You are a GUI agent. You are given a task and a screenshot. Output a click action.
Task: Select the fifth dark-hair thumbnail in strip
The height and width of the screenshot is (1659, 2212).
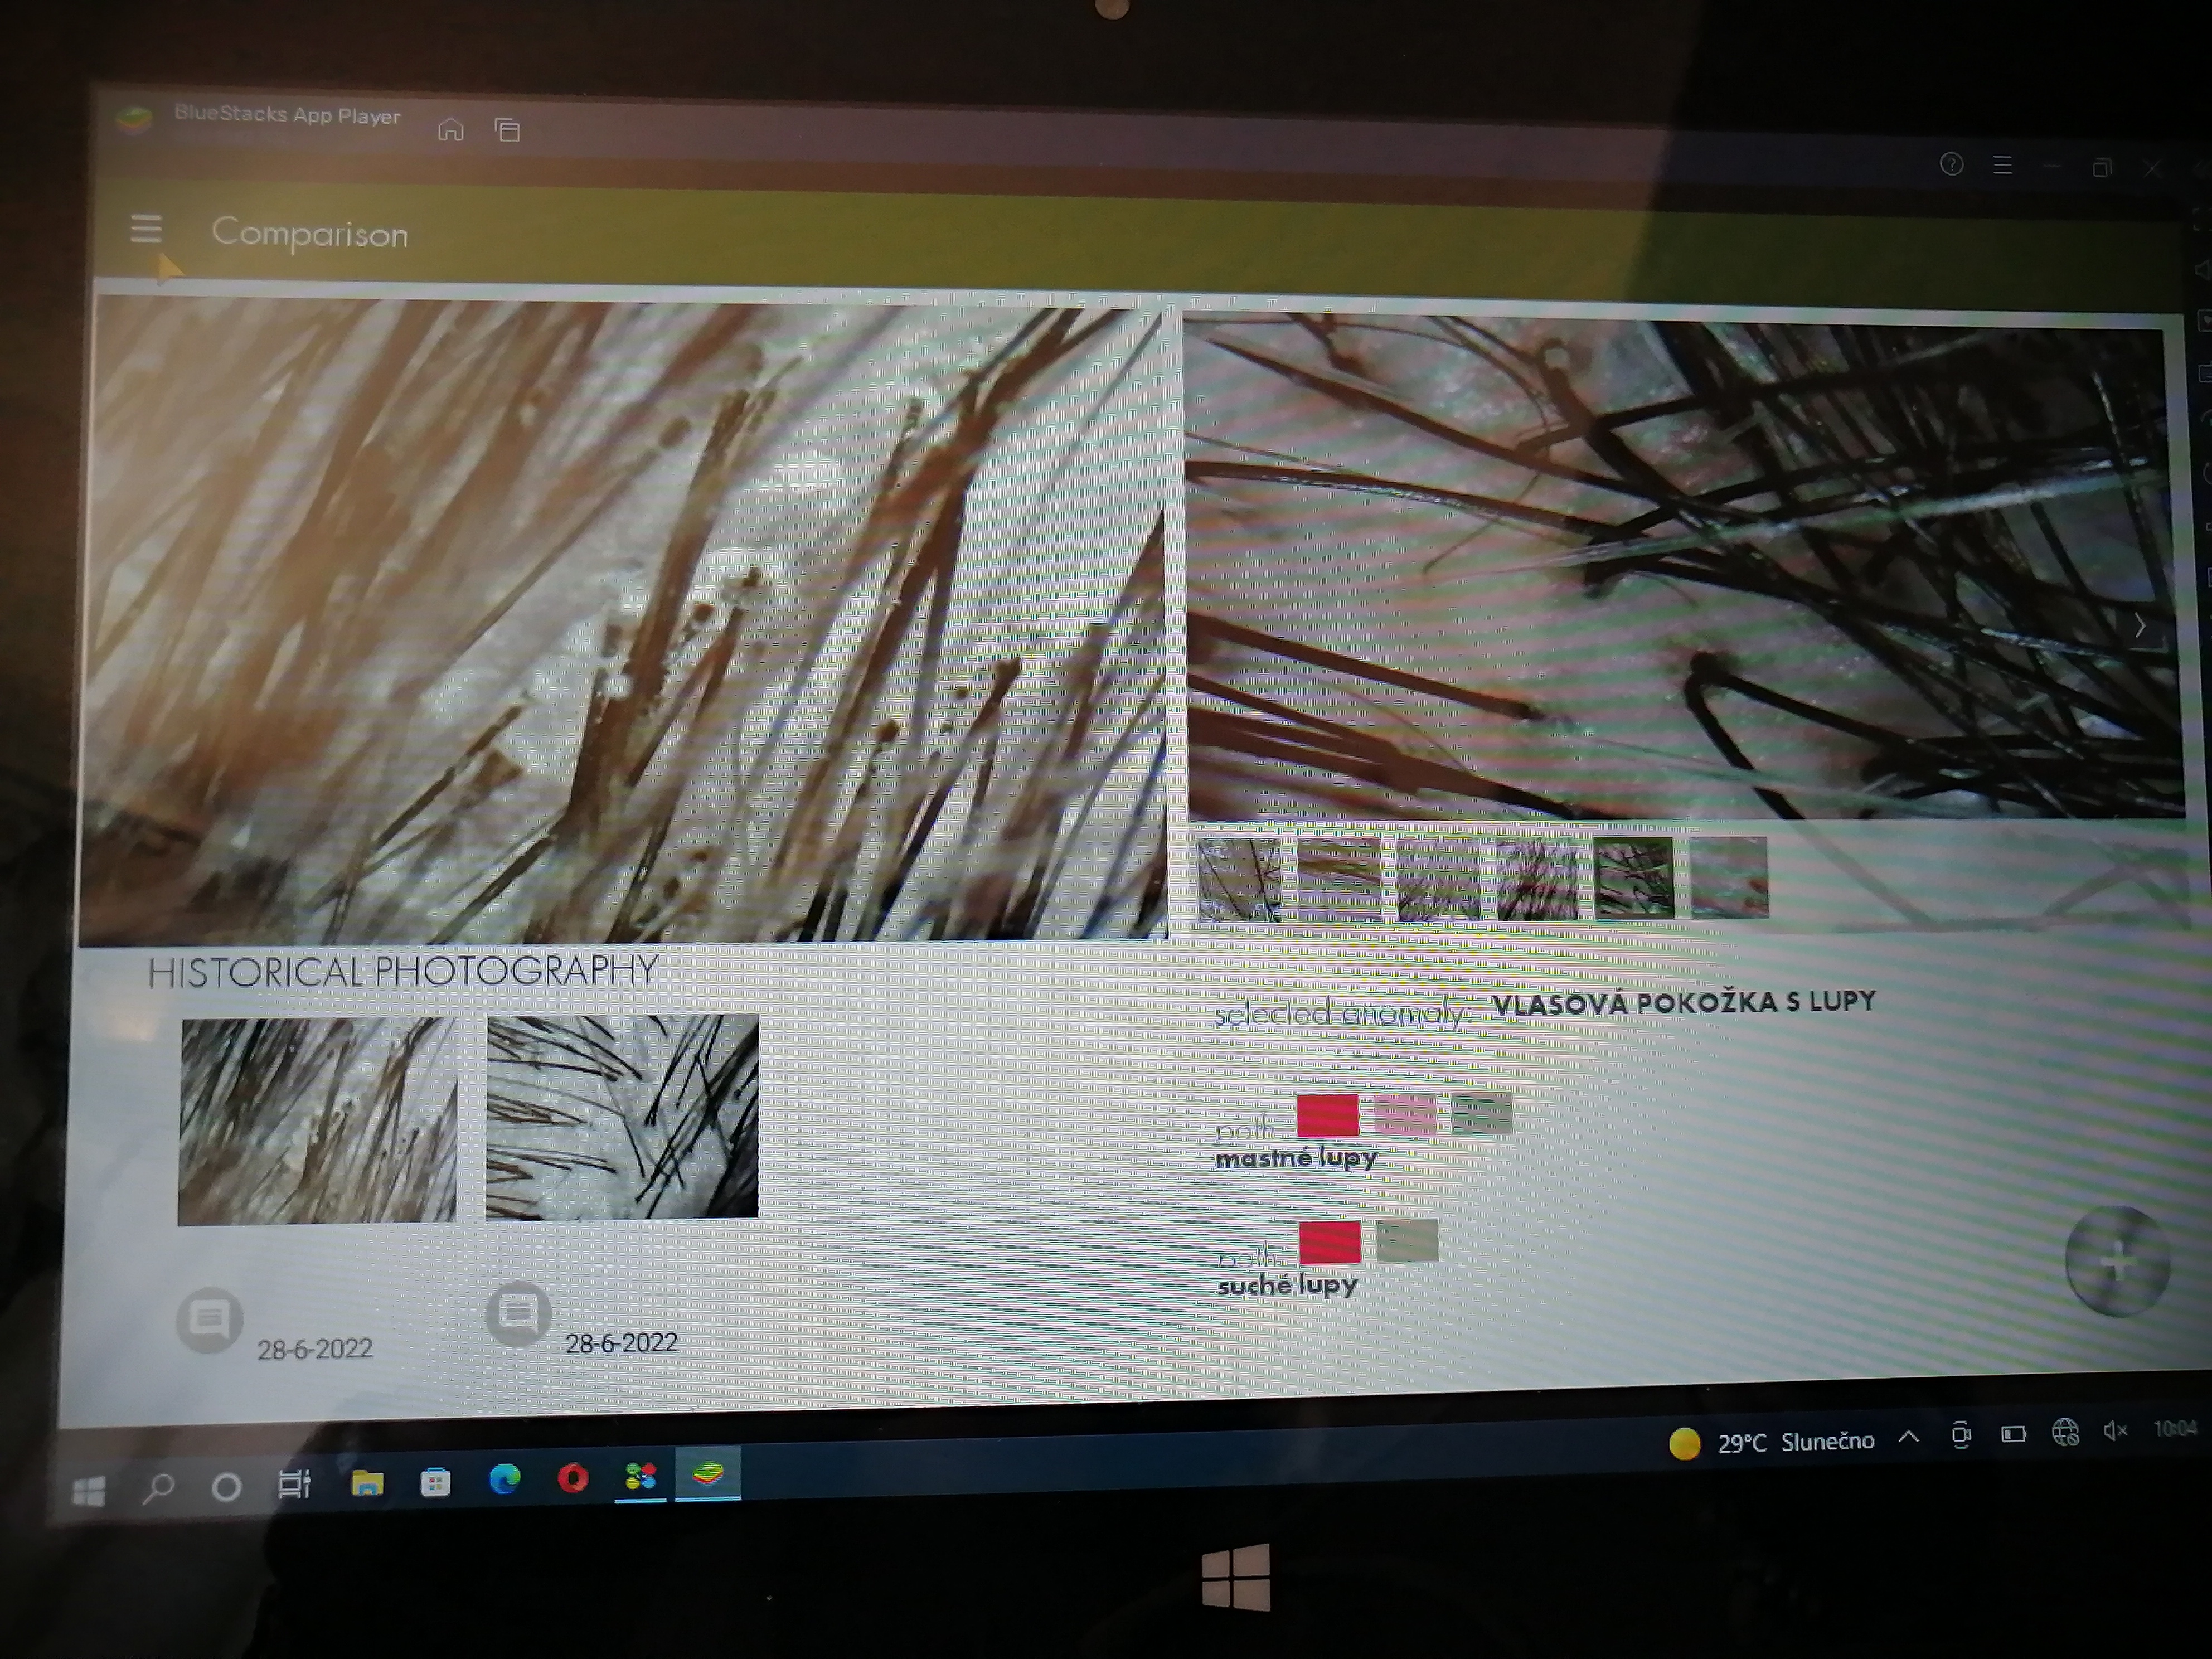(x=1633, y=878)
